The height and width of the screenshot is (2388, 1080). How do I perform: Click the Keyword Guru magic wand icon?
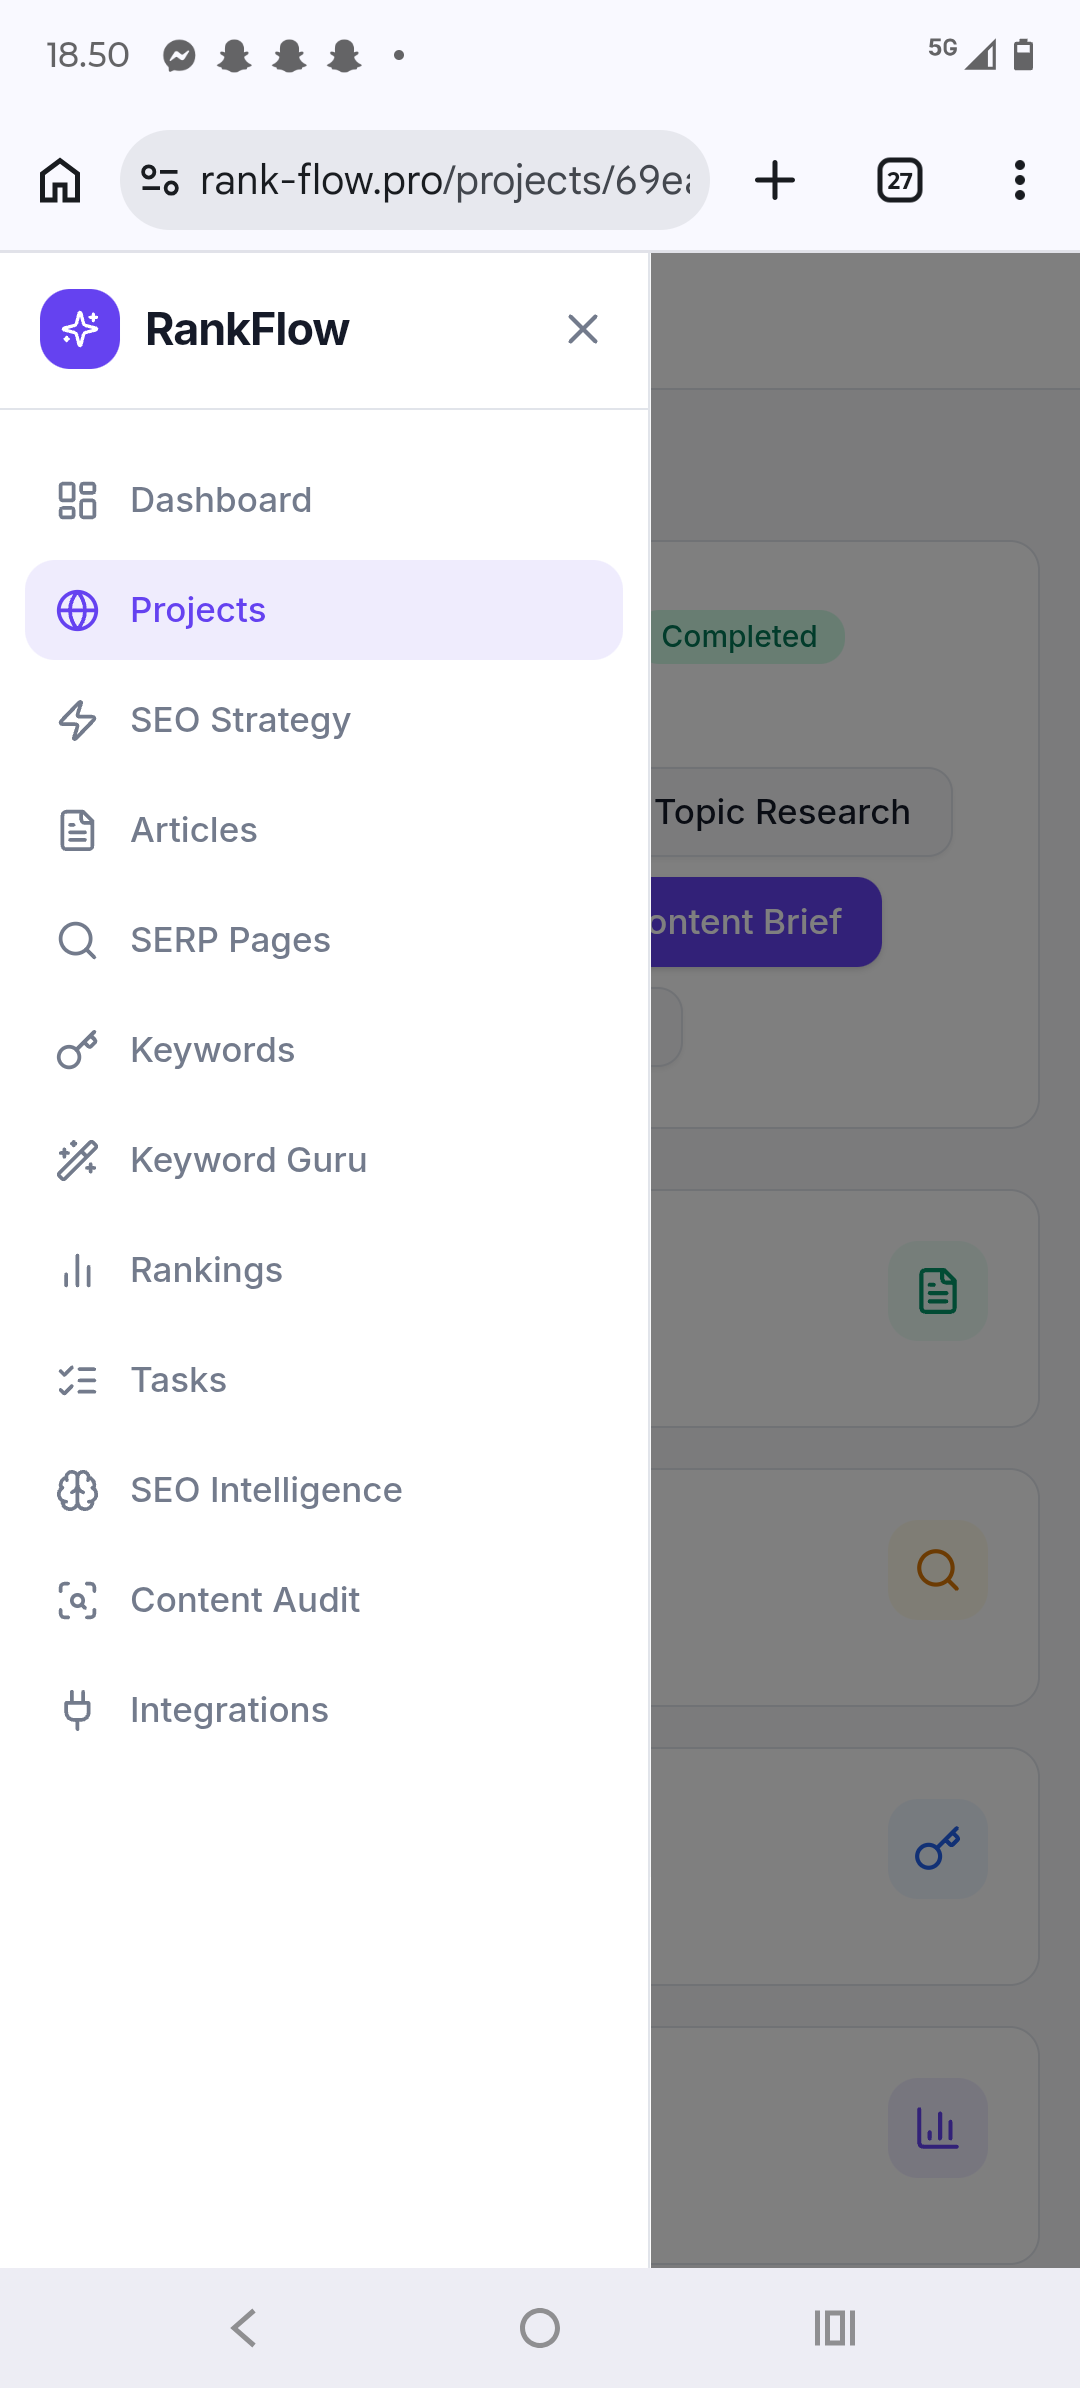(77, 1160)
